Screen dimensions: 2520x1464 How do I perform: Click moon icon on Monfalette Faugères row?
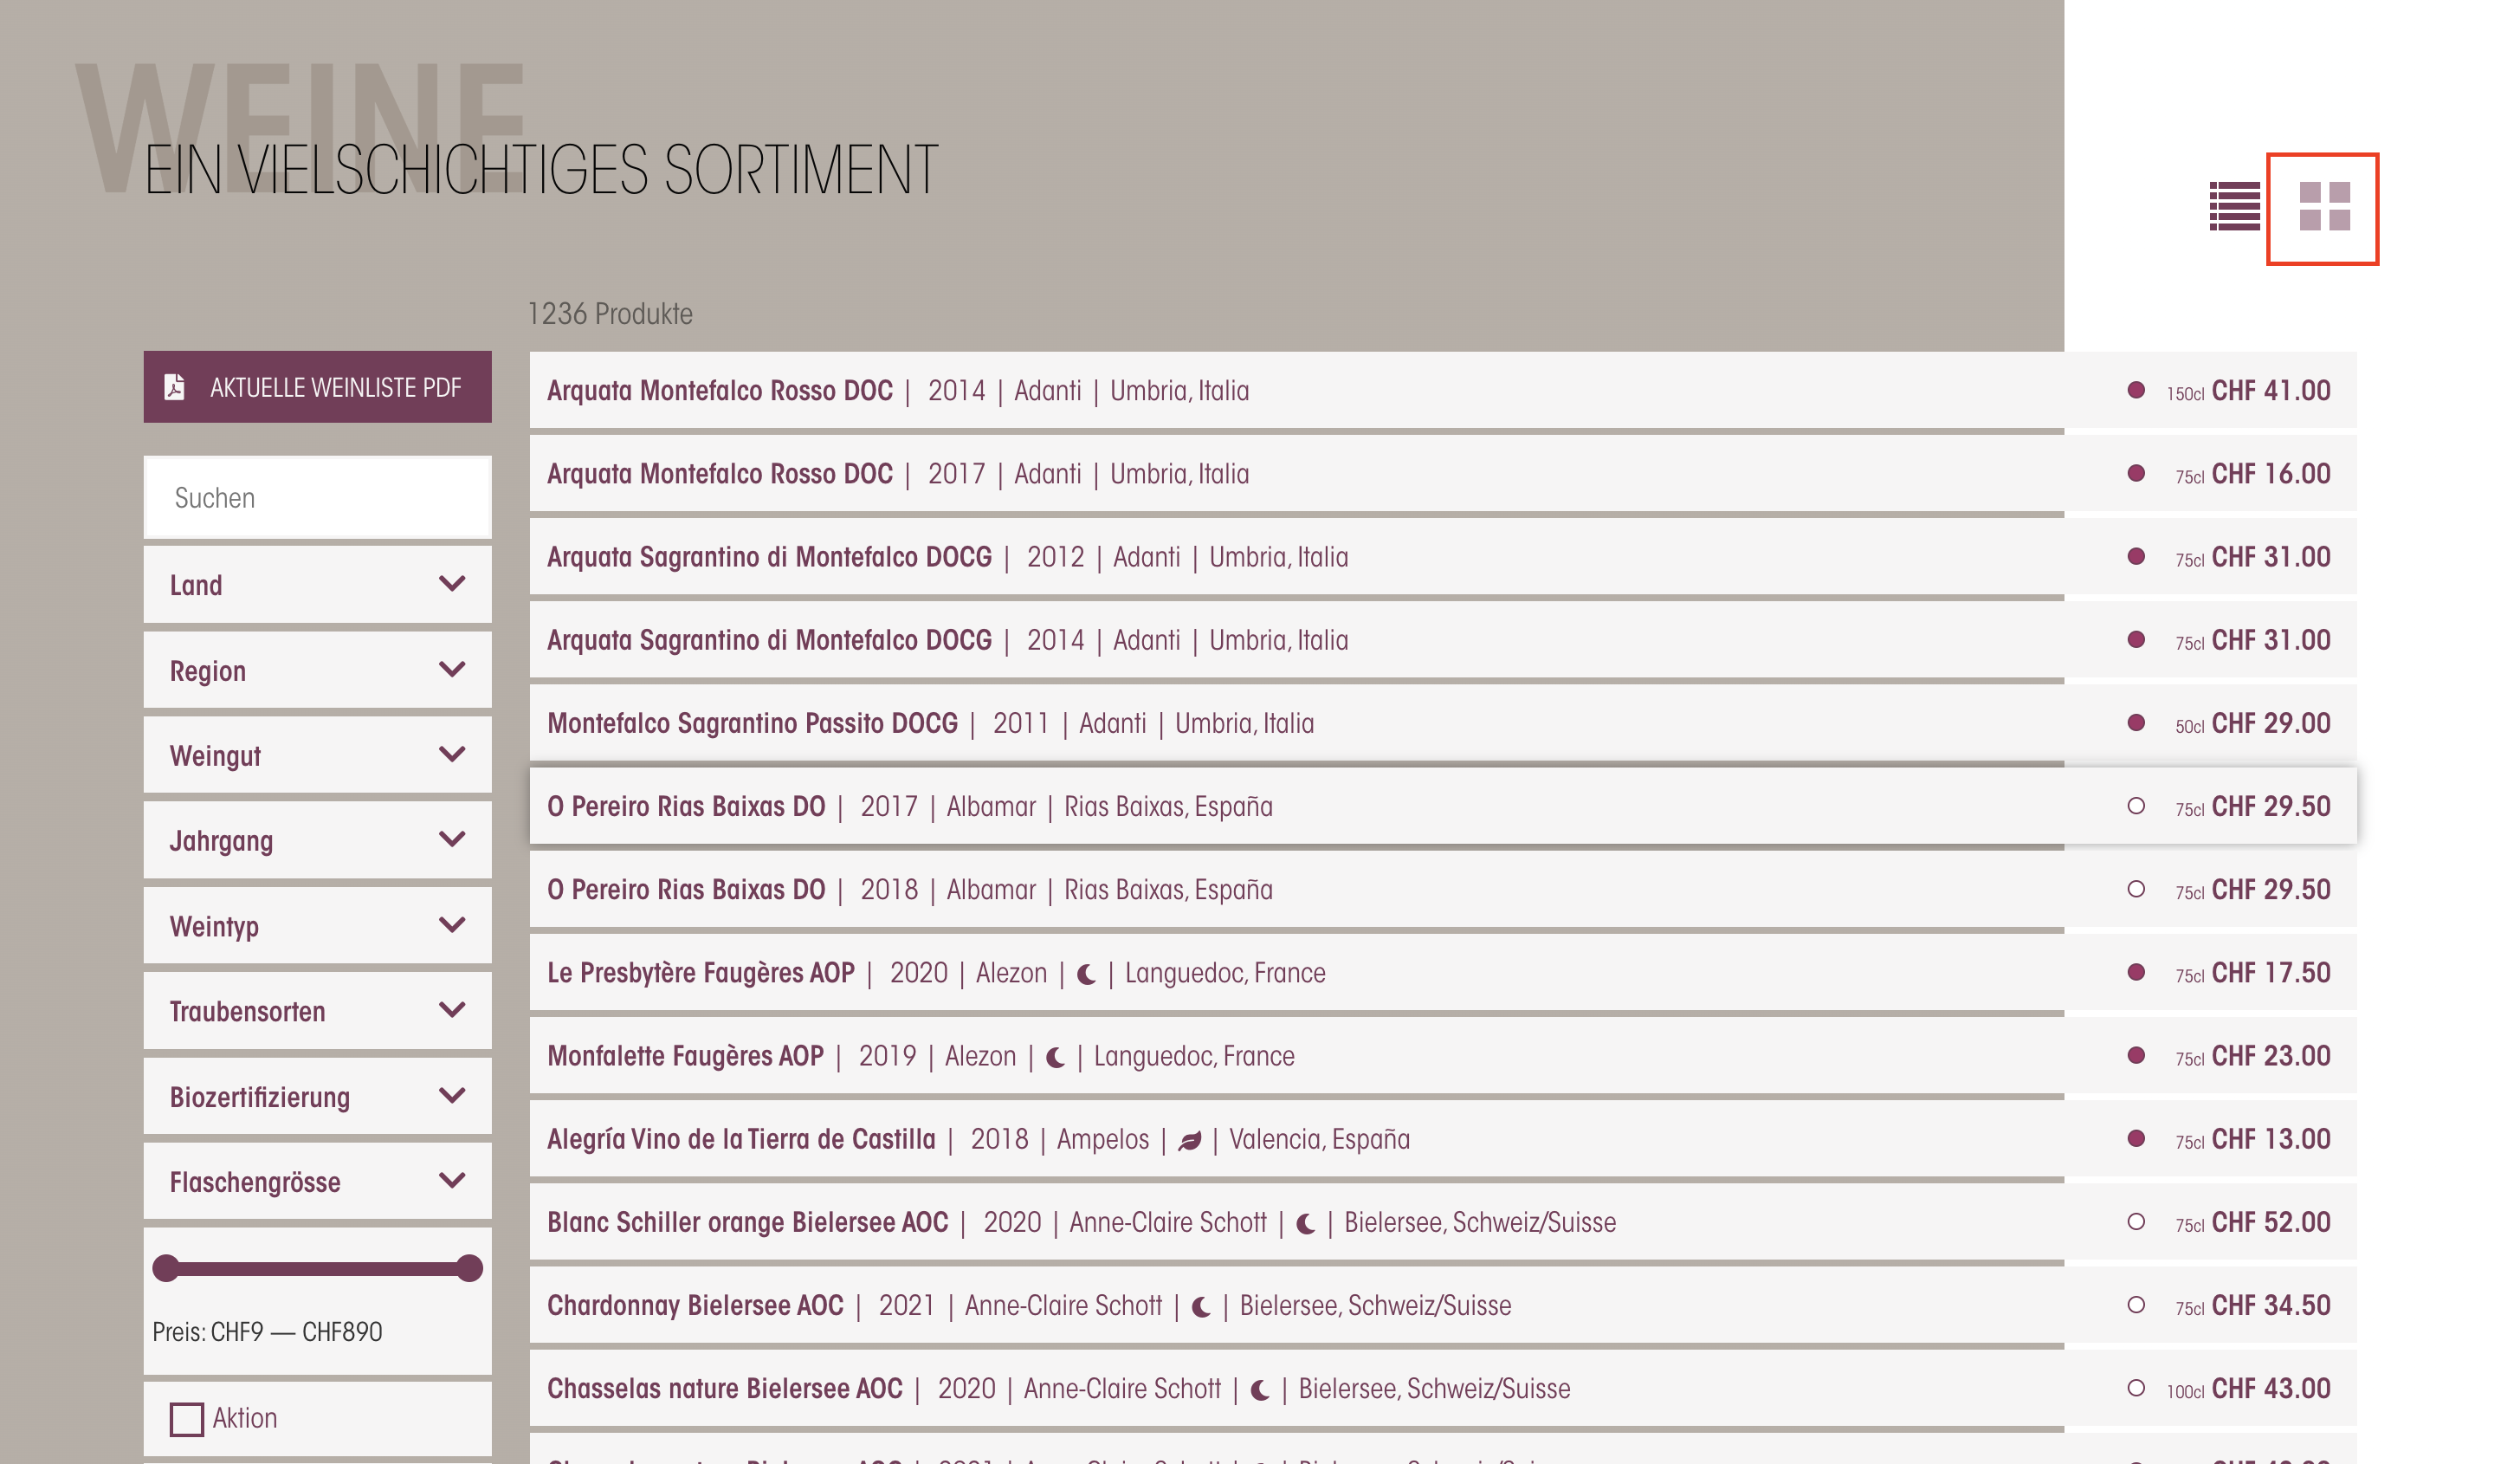tap(1055, 1057)
